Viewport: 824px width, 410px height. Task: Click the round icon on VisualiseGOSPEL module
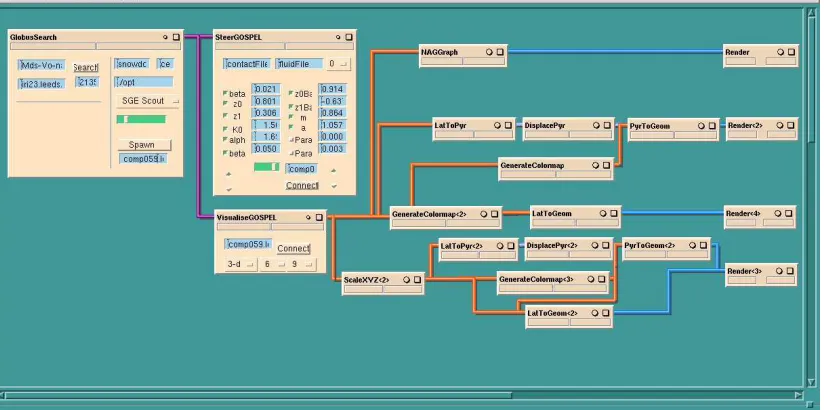pyautogui.click(x=308, y=218)
